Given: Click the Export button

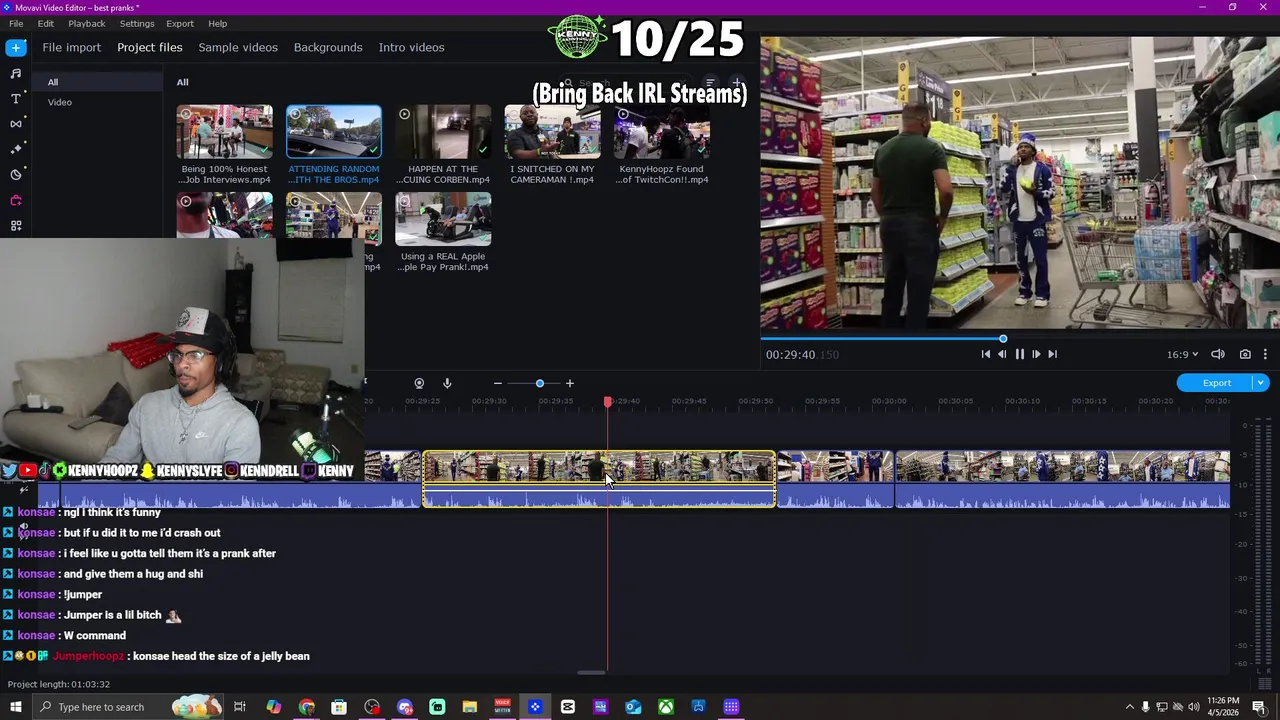Looking at the screenshot, I should click(x=1216, y=383).
